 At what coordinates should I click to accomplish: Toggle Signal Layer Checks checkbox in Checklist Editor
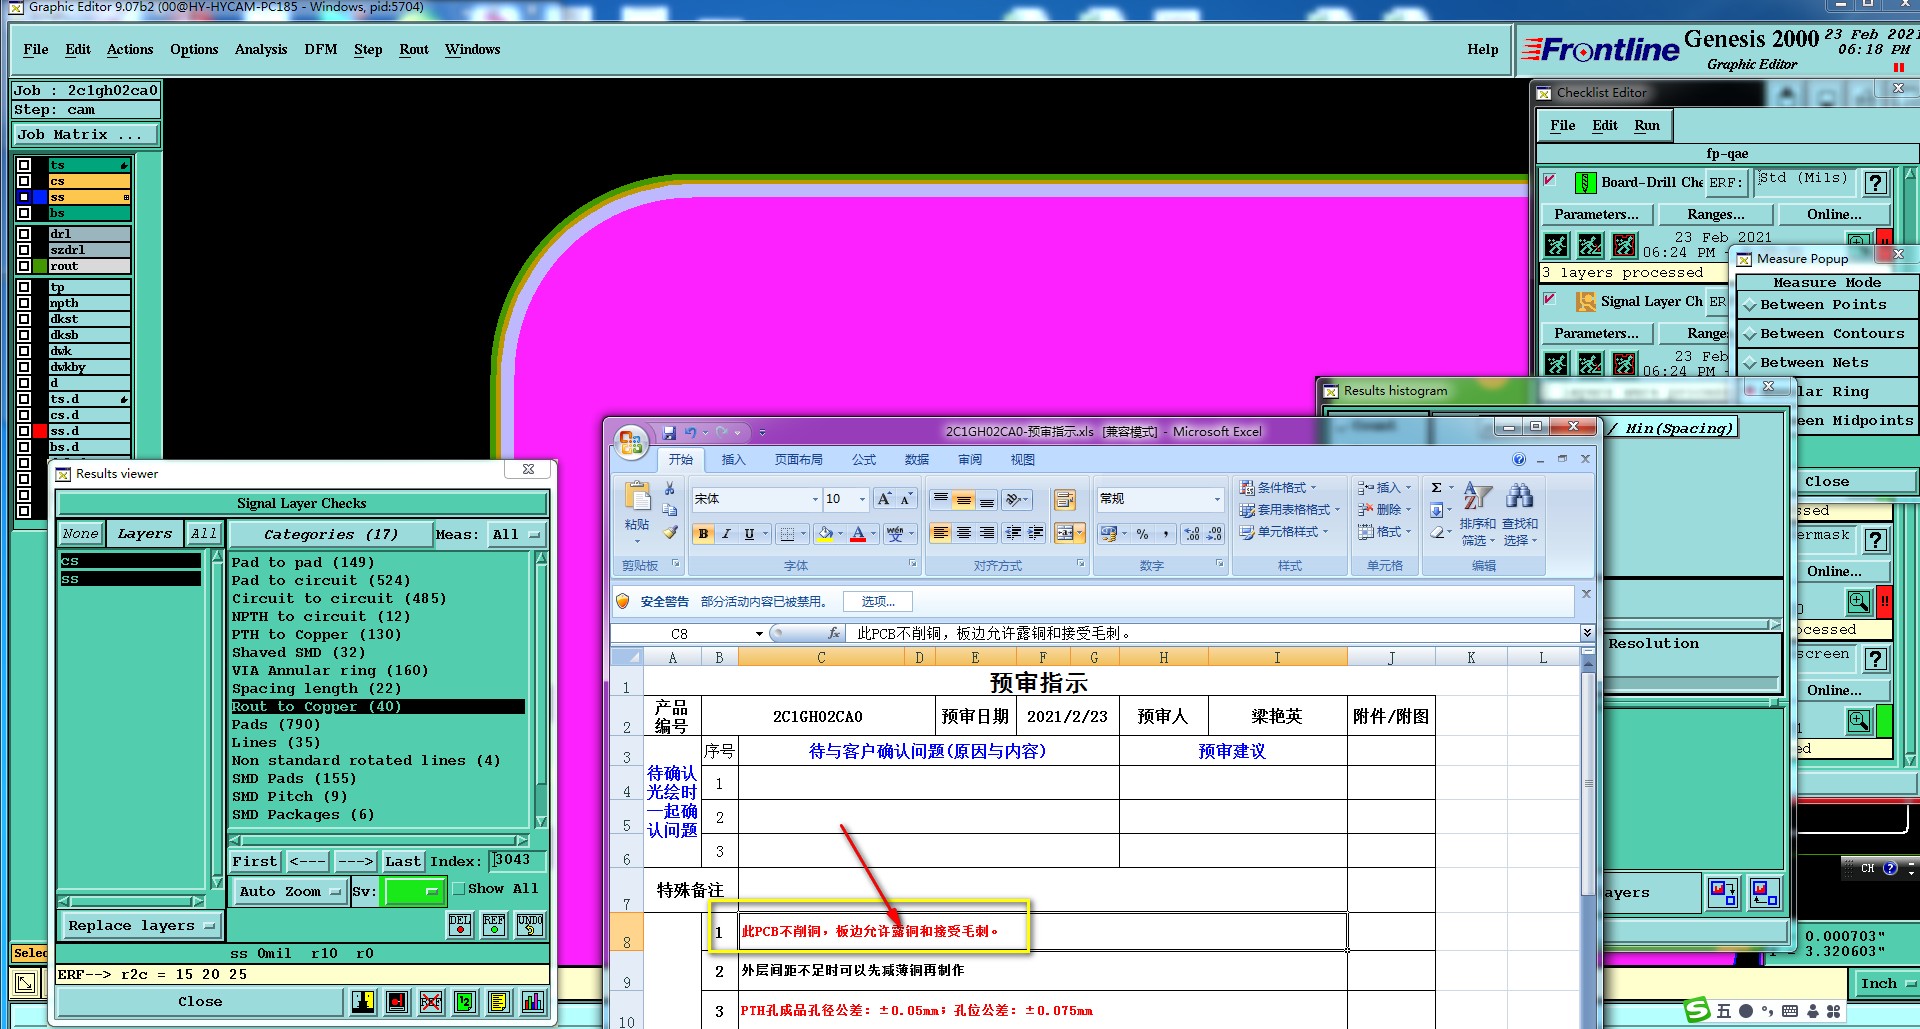[1549, 298]
